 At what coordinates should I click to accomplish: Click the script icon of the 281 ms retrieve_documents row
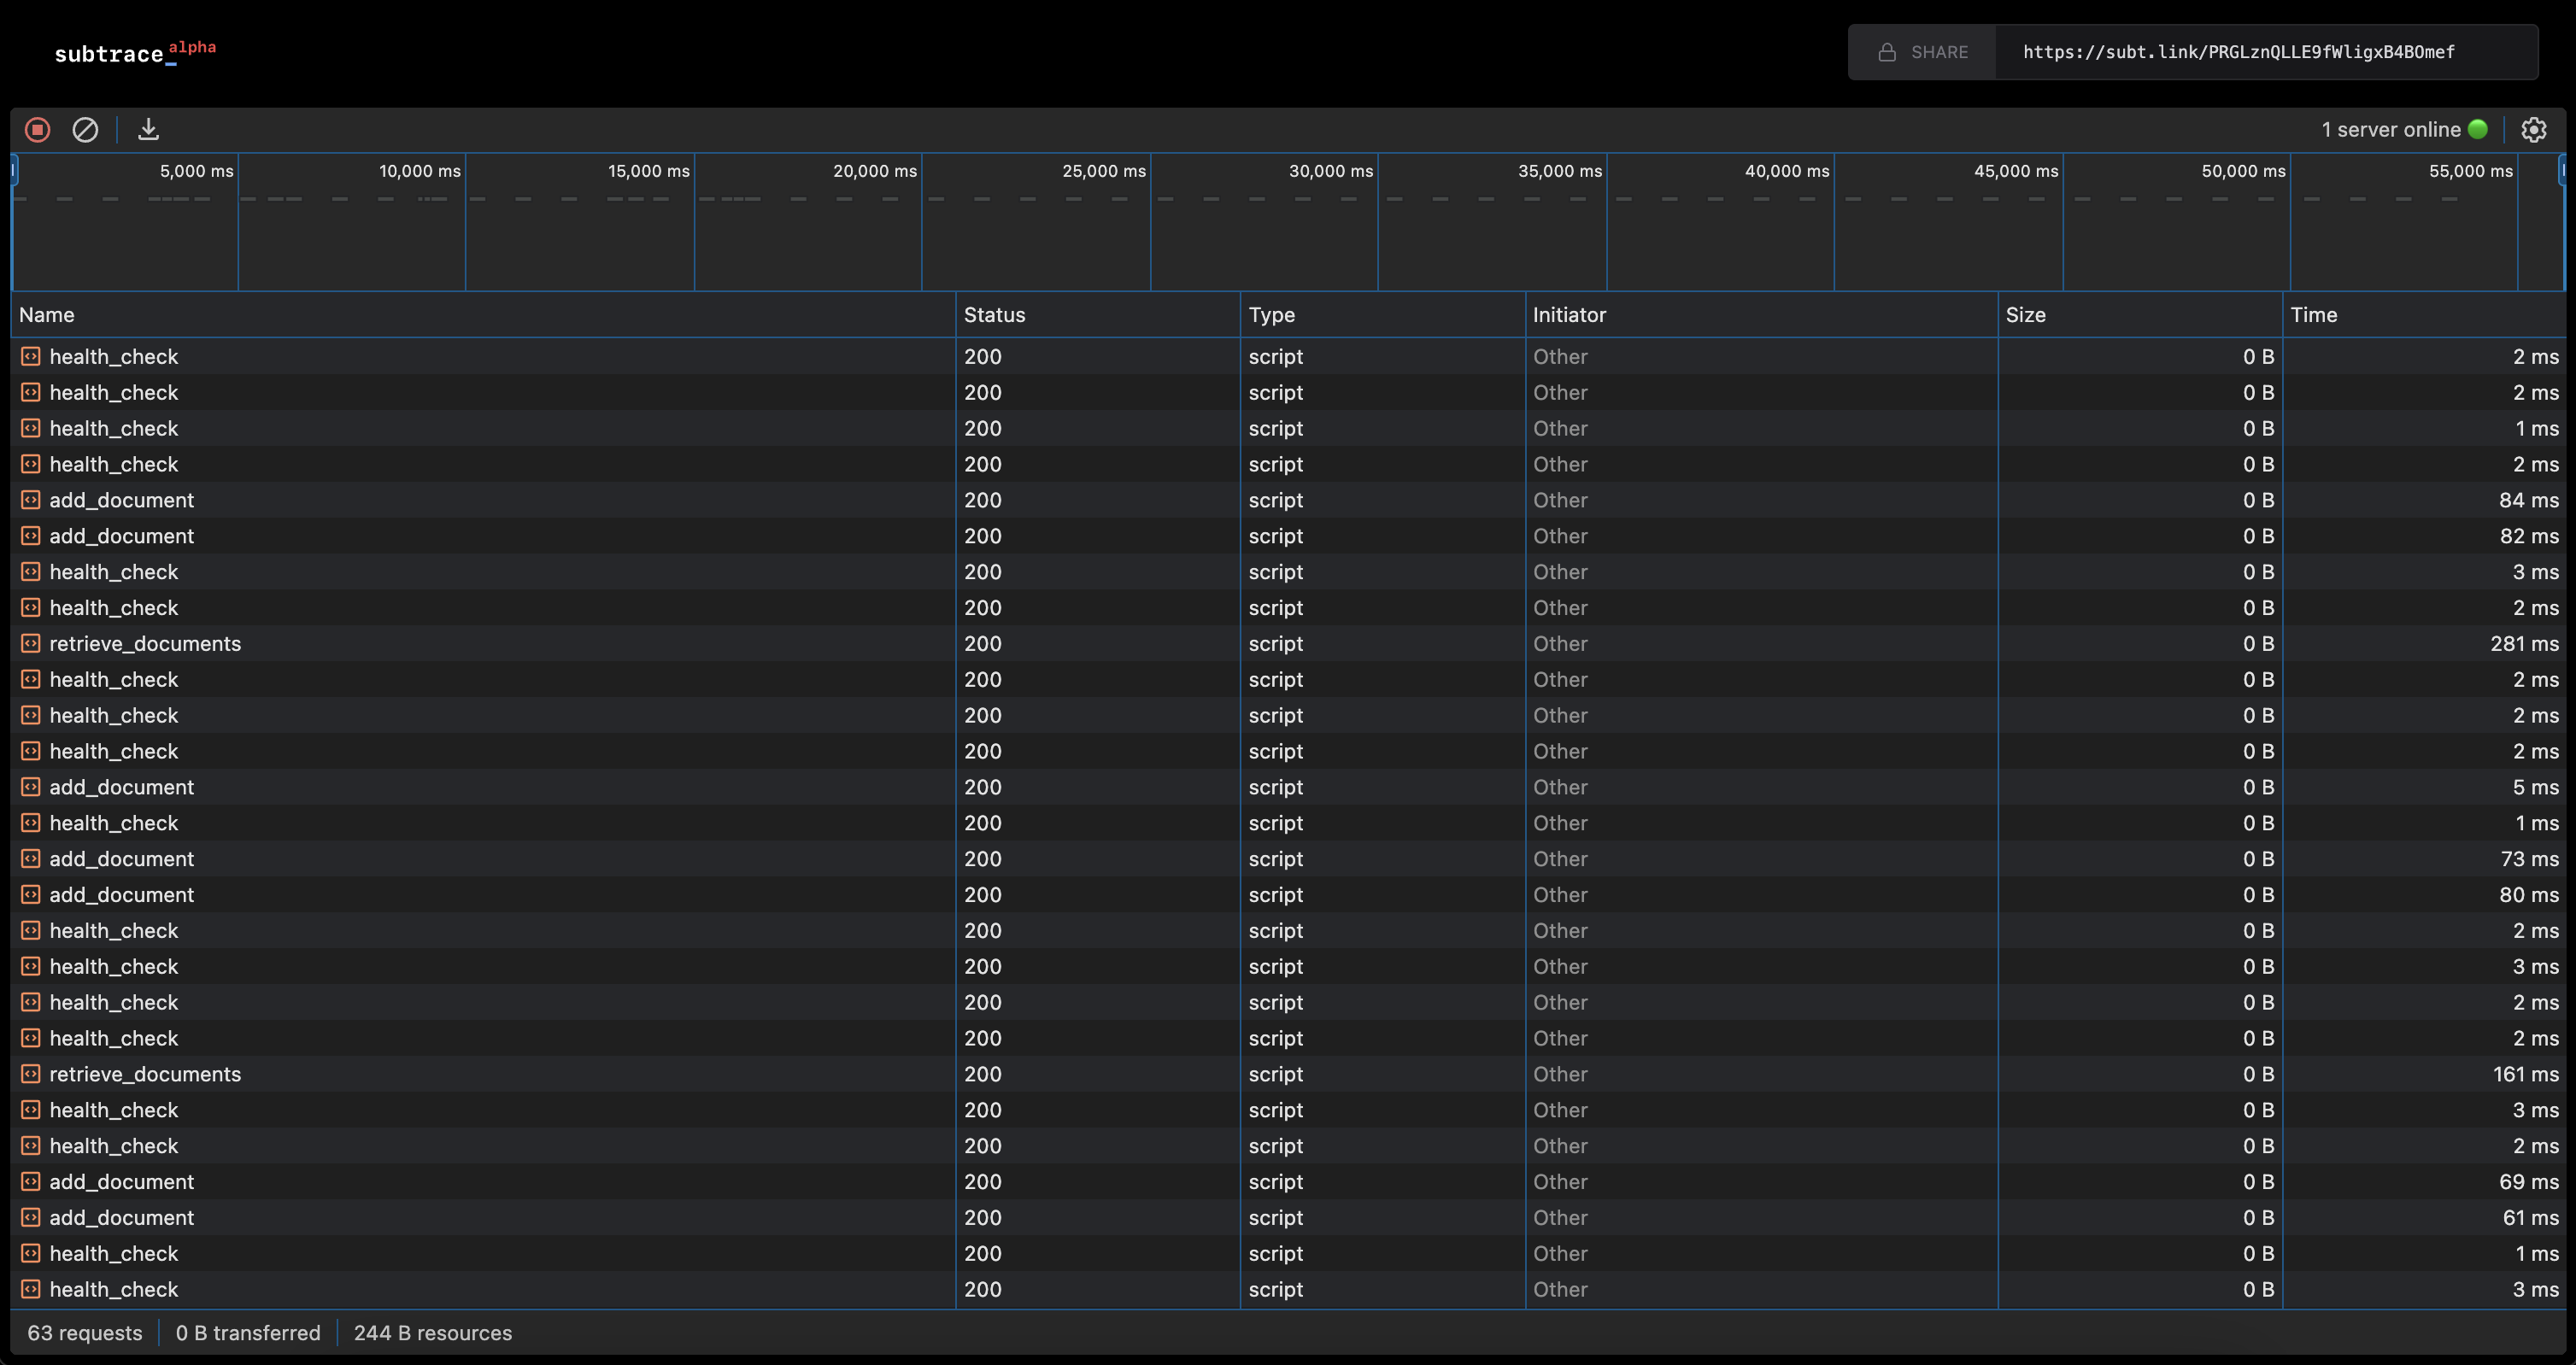pos(31,643)
